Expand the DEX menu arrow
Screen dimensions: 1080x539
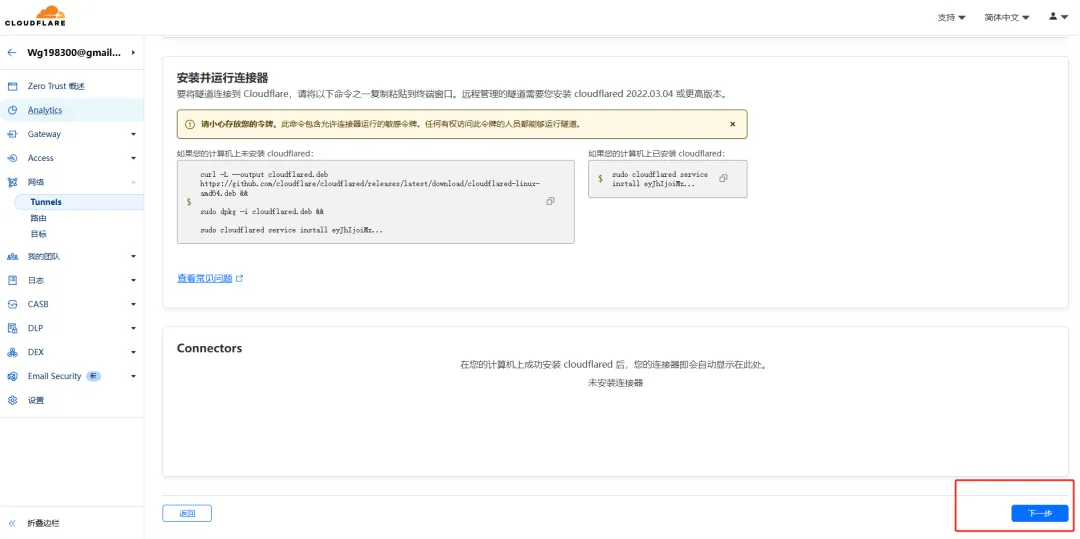click(134, 352)
